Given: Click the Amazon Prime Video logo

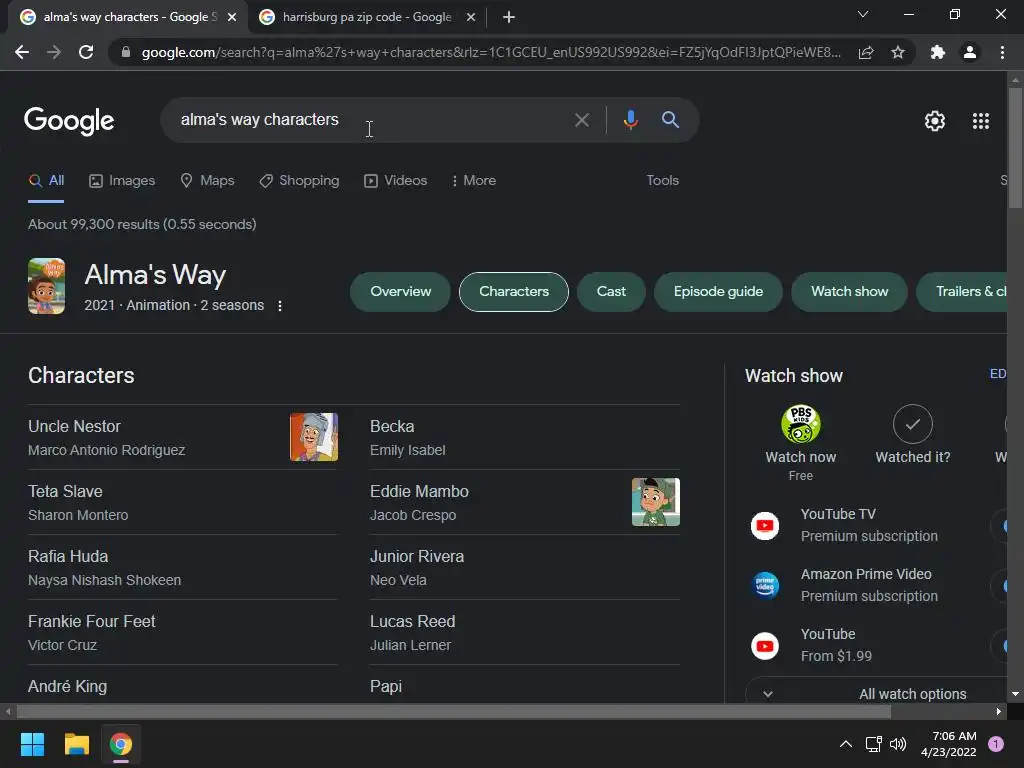Looking at the screenshot, I should [765, 585].
